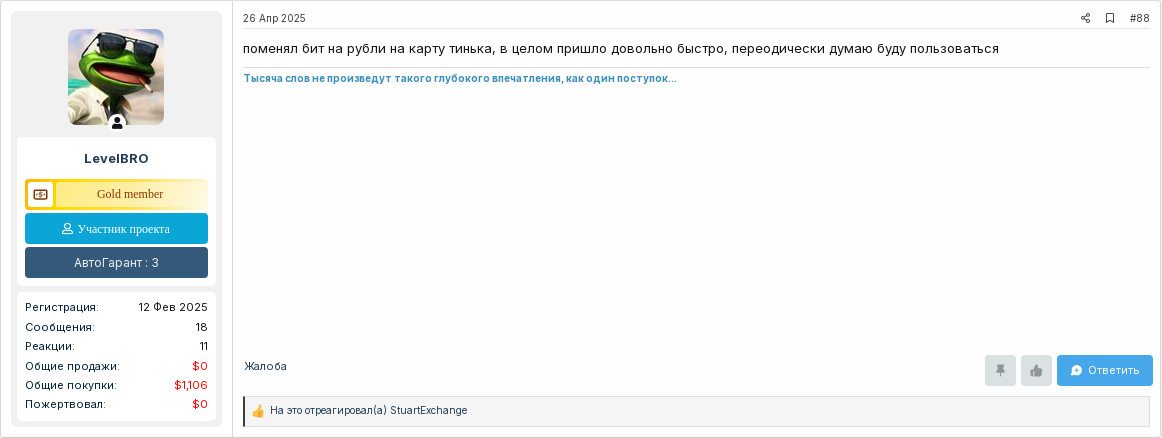Open StuartExchange profile from reactions
1162x438 pixels.
(428, 411)
